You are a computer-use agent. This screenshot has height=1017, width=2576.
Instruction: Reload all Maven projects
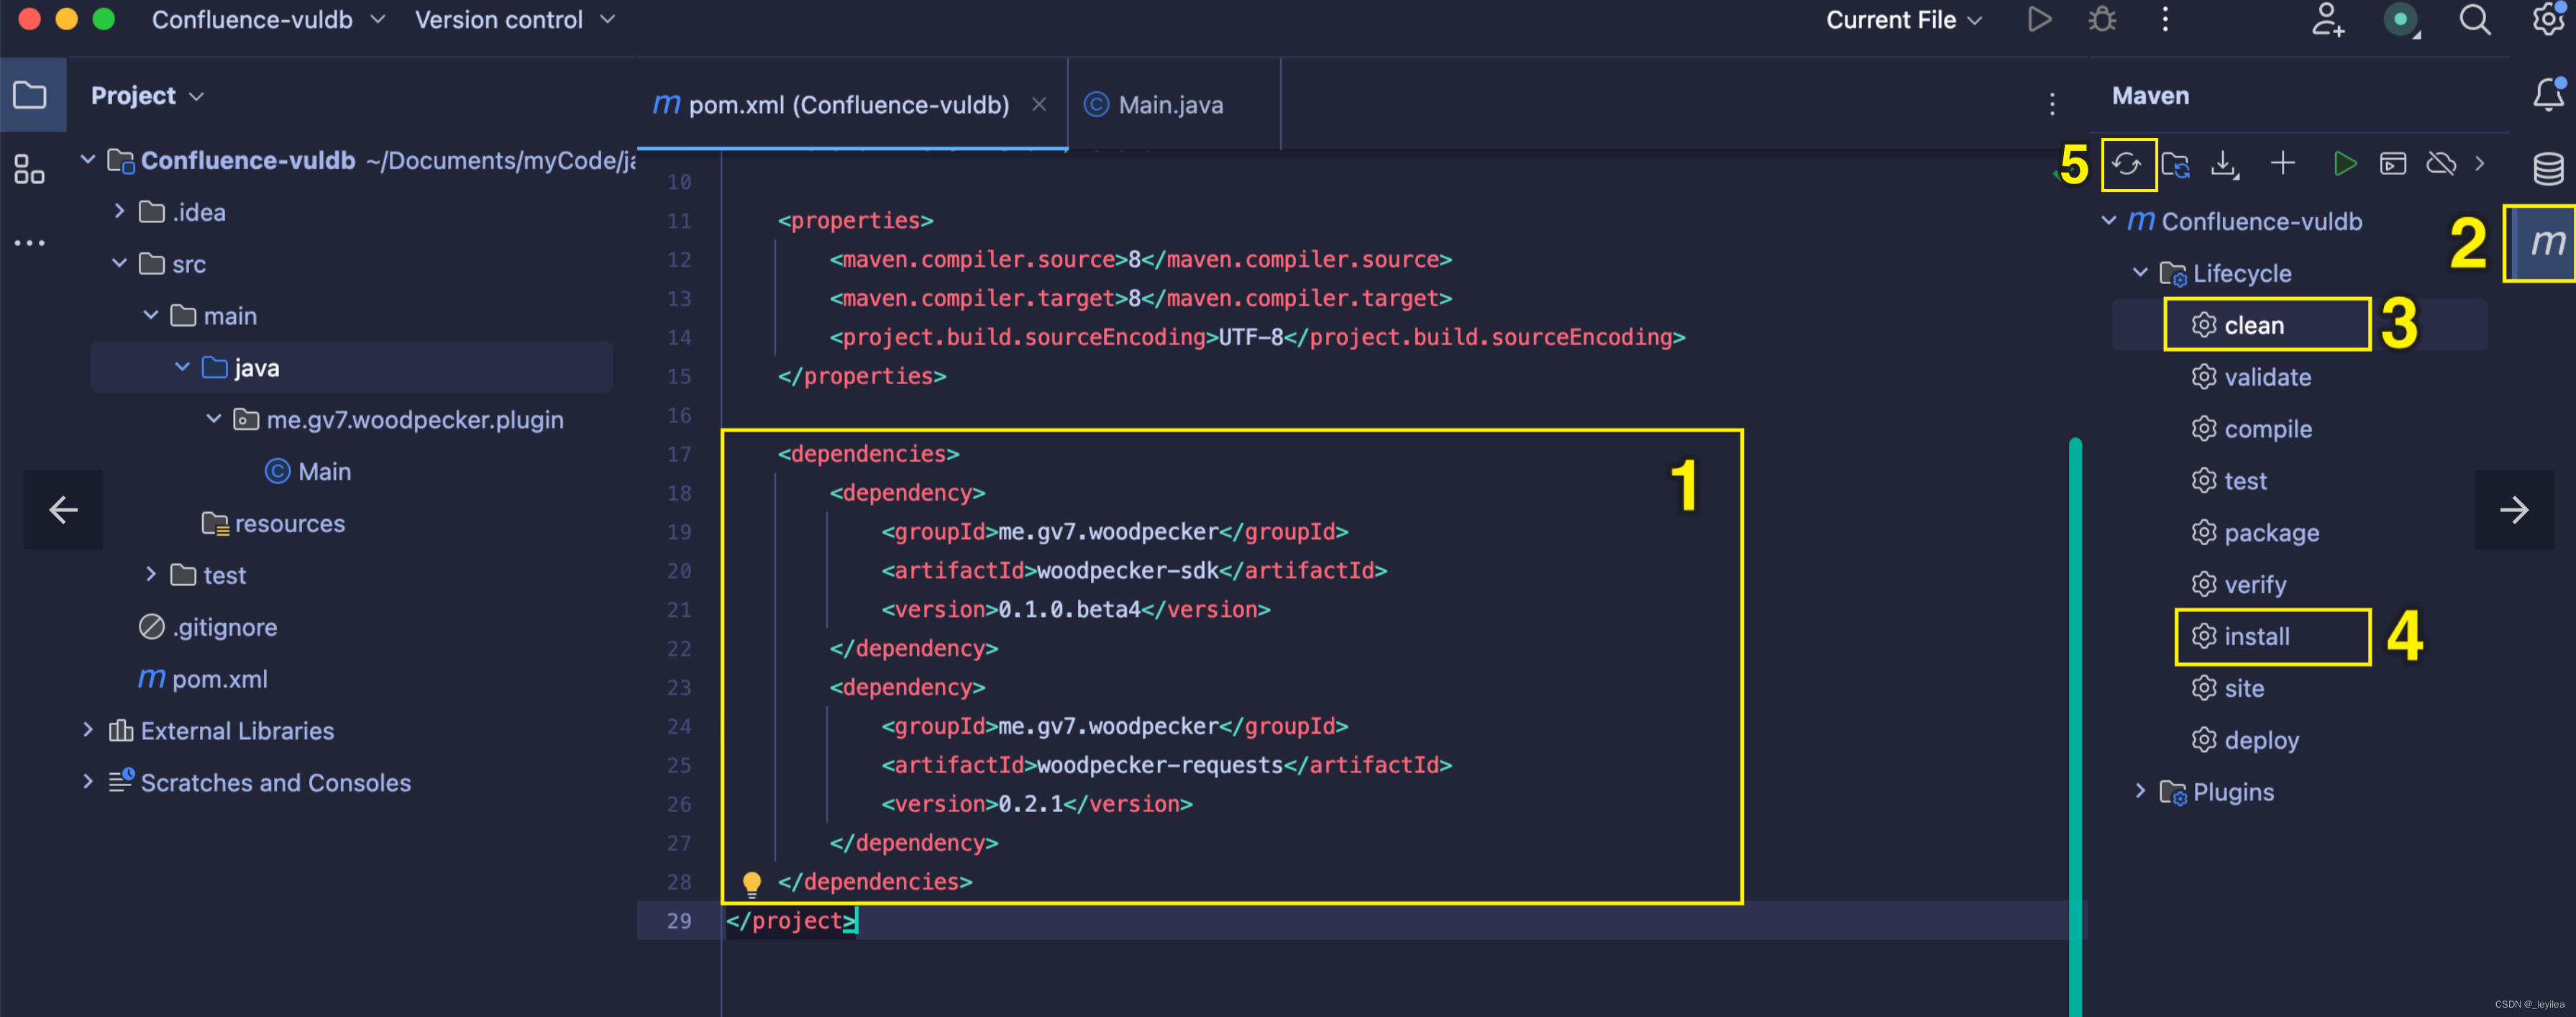[x=2129, y=164]
